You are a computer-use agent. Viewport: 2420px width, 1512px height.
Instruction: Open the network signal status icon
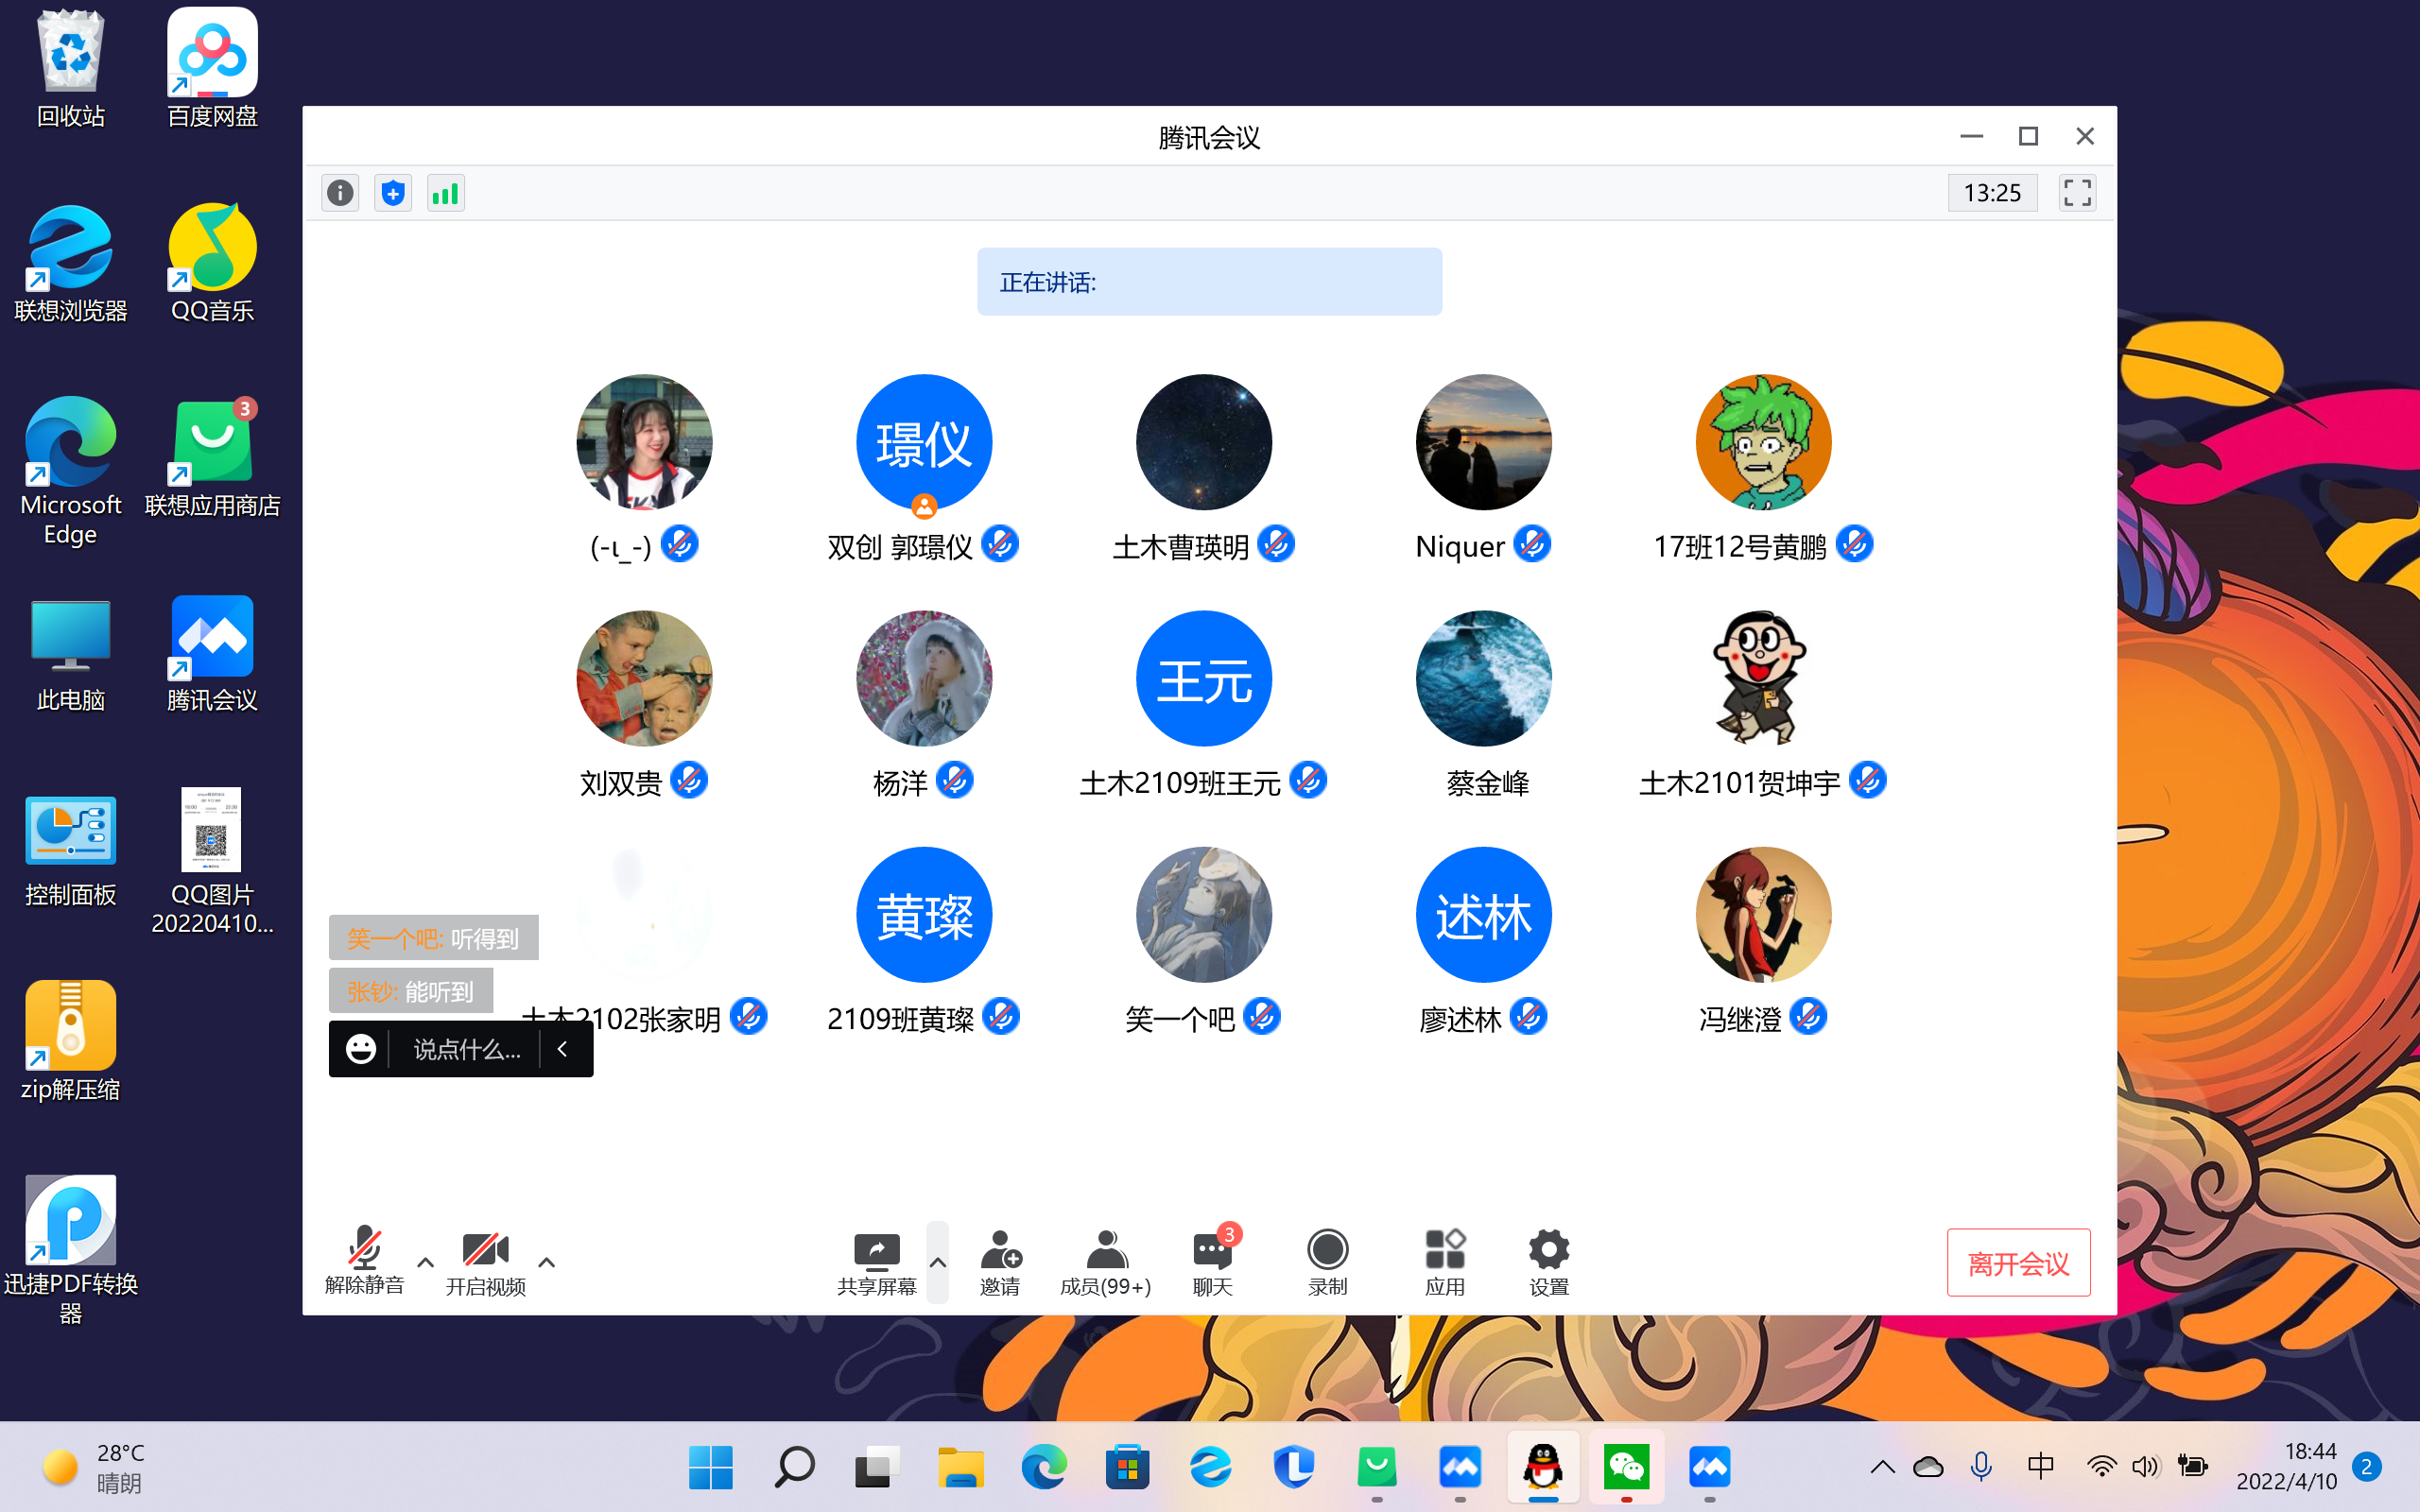(x=446, y=193)
